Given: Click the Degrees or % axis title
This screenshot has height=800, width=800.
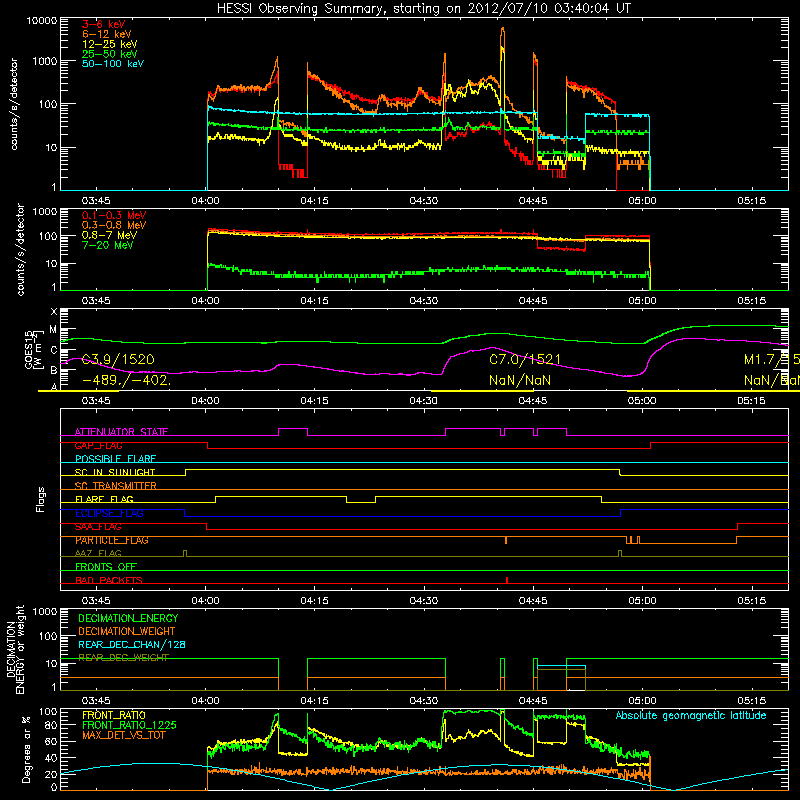Looking at the screenshot, I should [26, 749].
